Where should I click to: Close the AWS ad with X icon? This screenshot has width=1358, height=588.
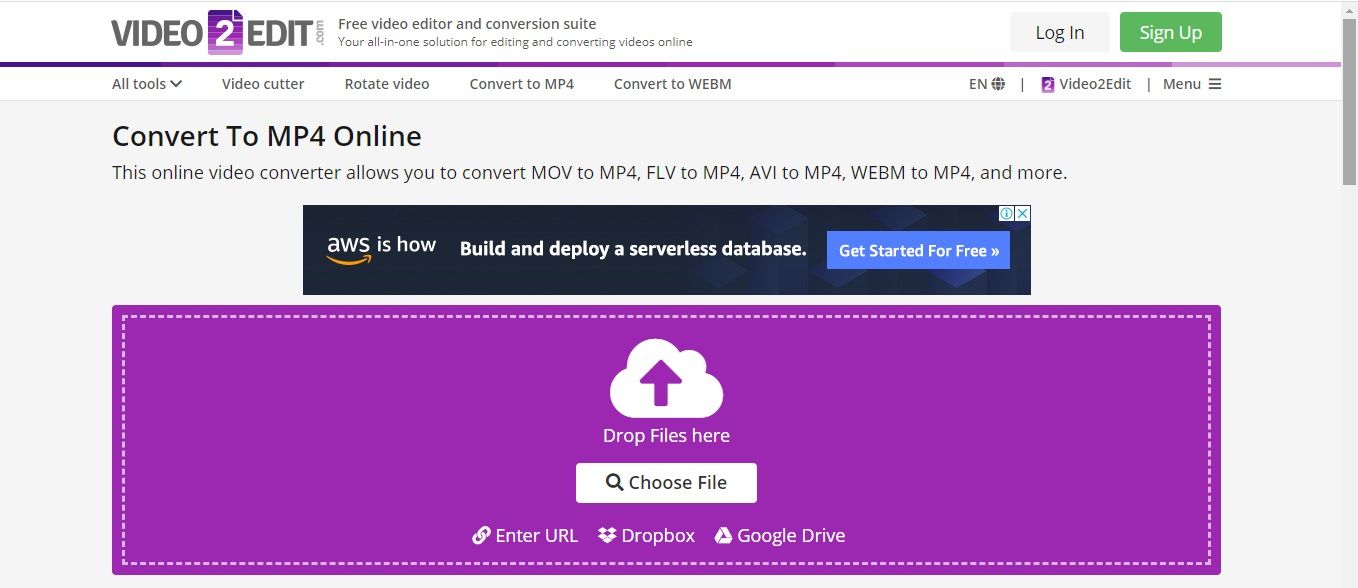1022,214
